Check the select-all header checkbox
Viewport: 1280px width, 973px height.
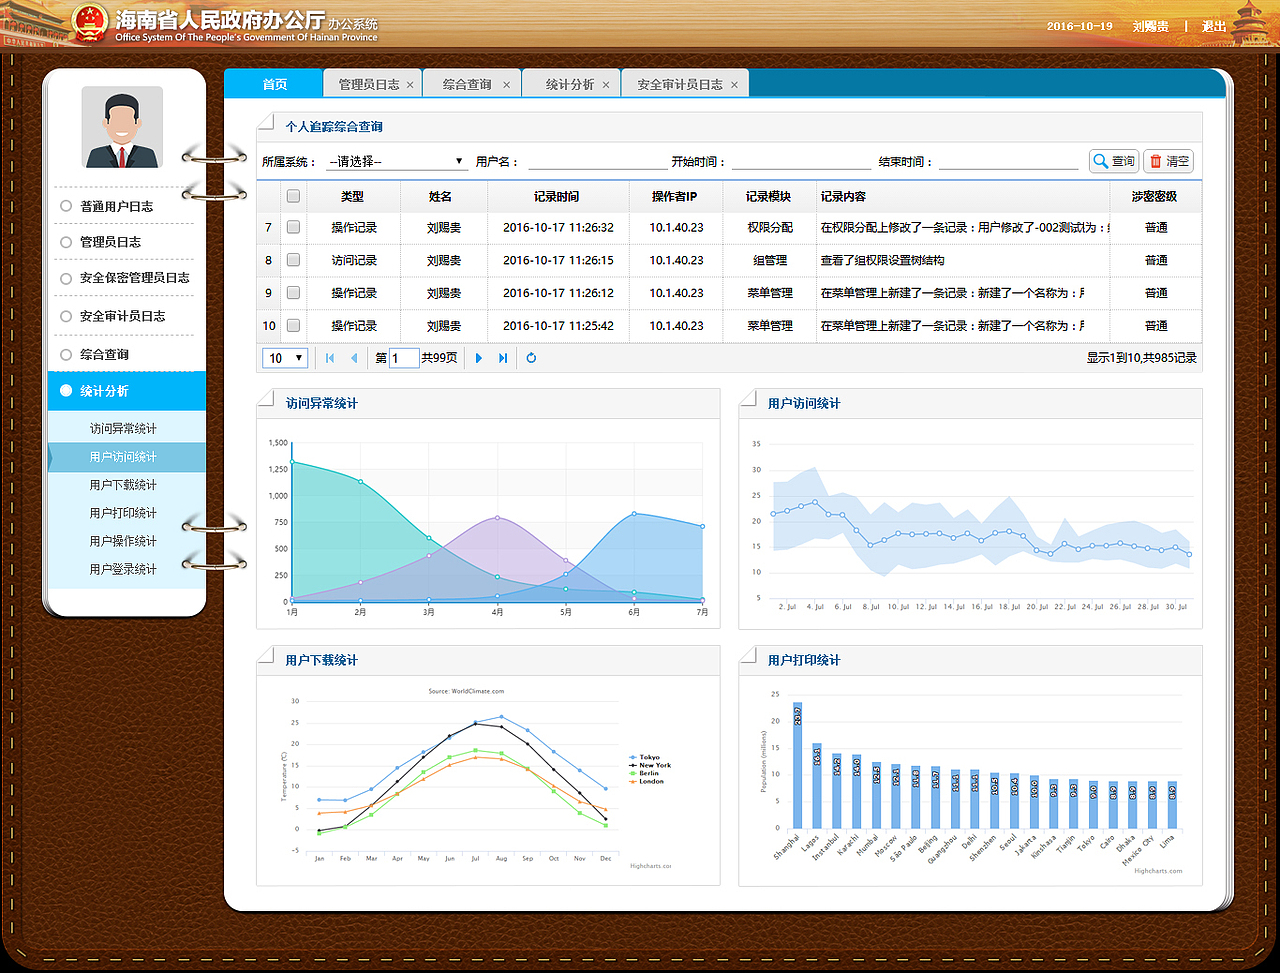click(293, 197)
